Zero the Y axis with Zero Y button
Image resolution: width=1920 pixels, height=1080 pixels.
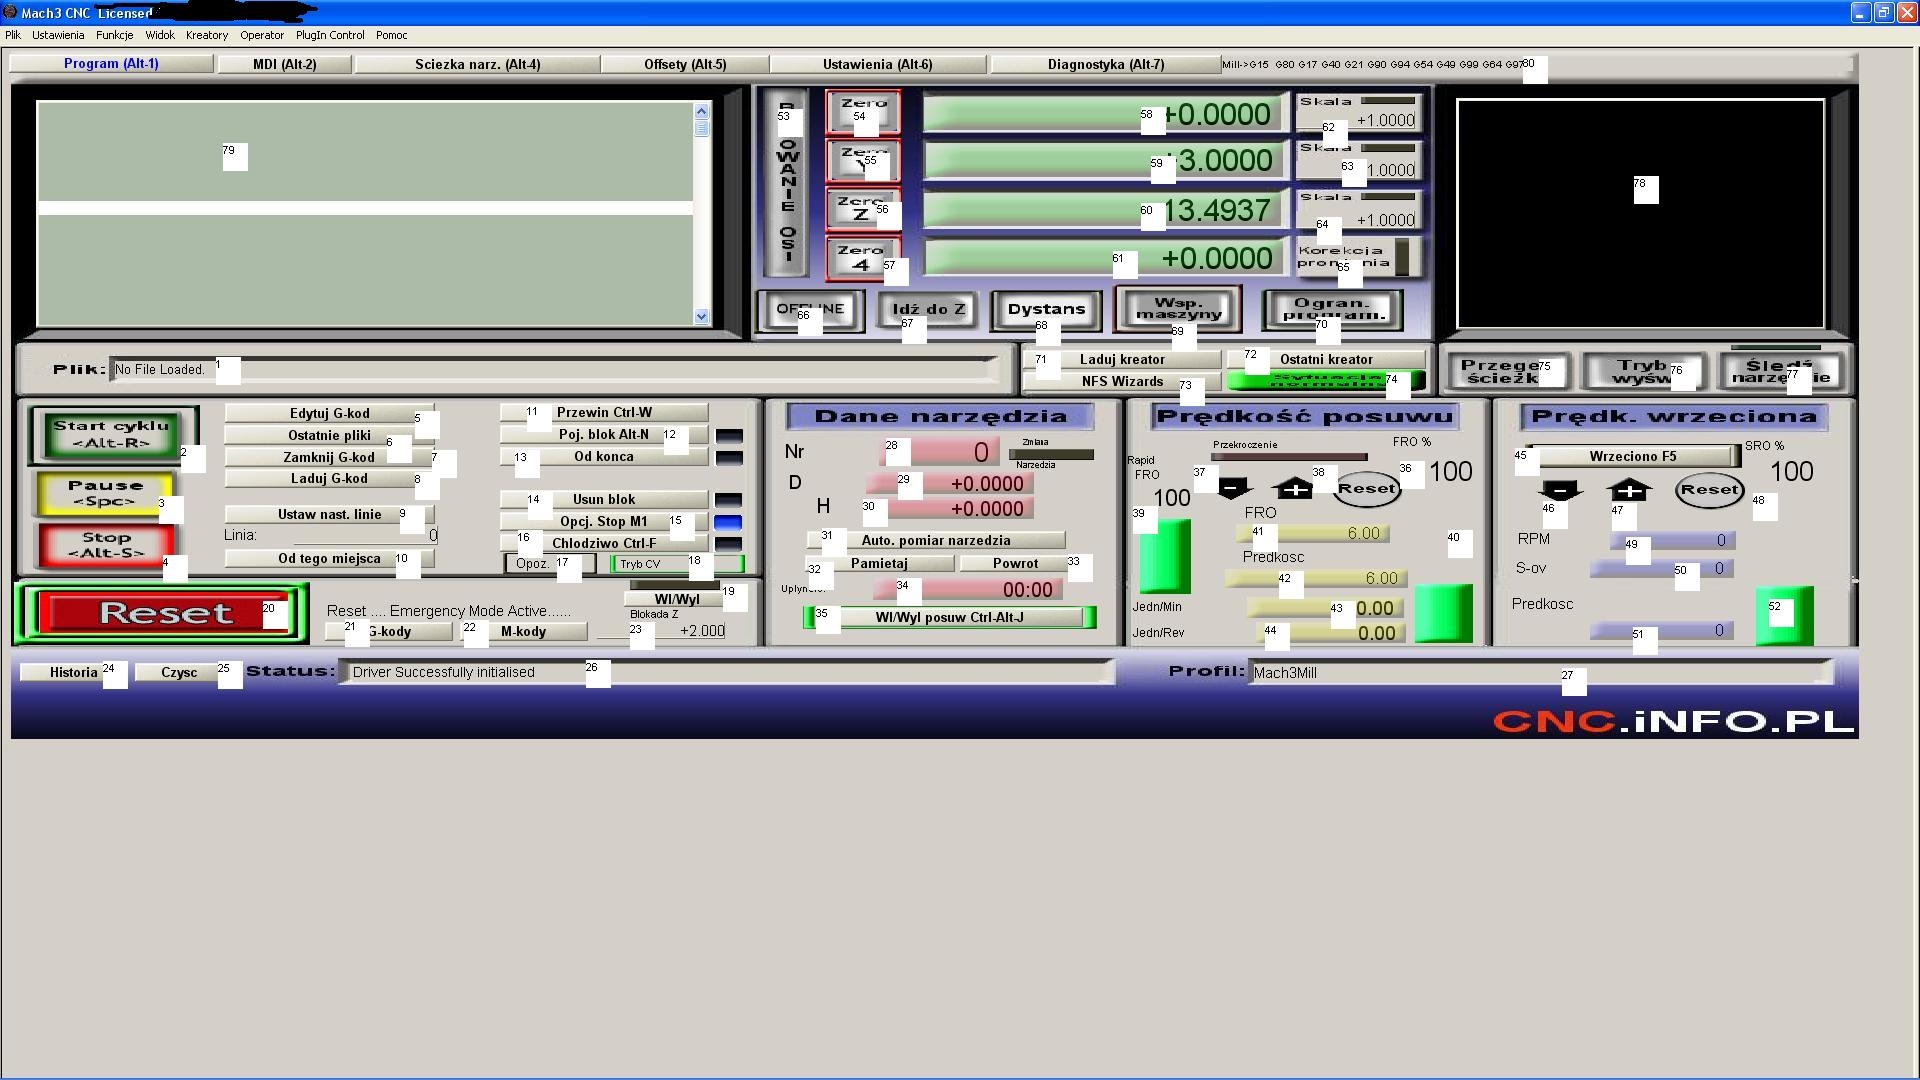click(x=862, y=160)
